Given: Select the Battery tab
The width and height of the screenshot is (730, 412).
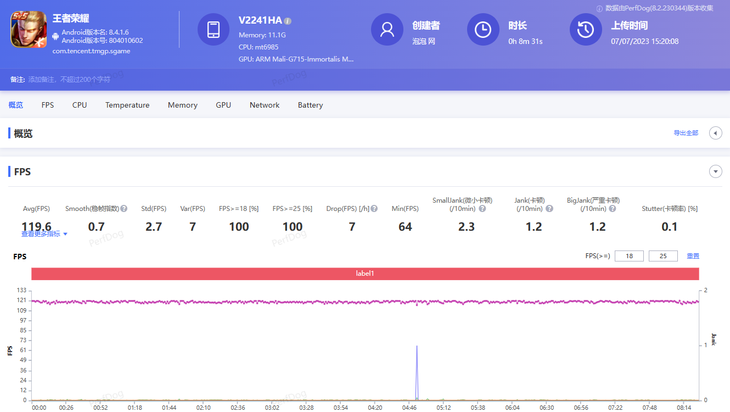Looking at the screenshot, I should pos(310,105).
